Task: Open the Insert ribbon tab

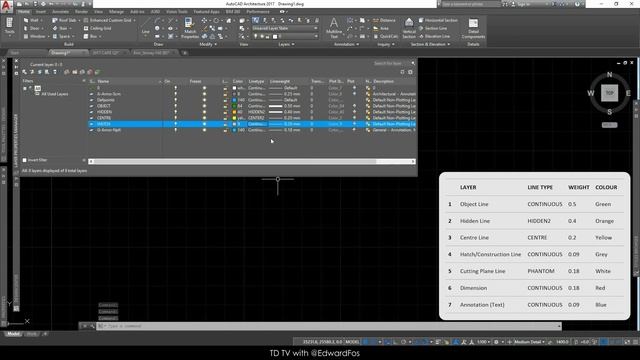Action: point(41,12)
